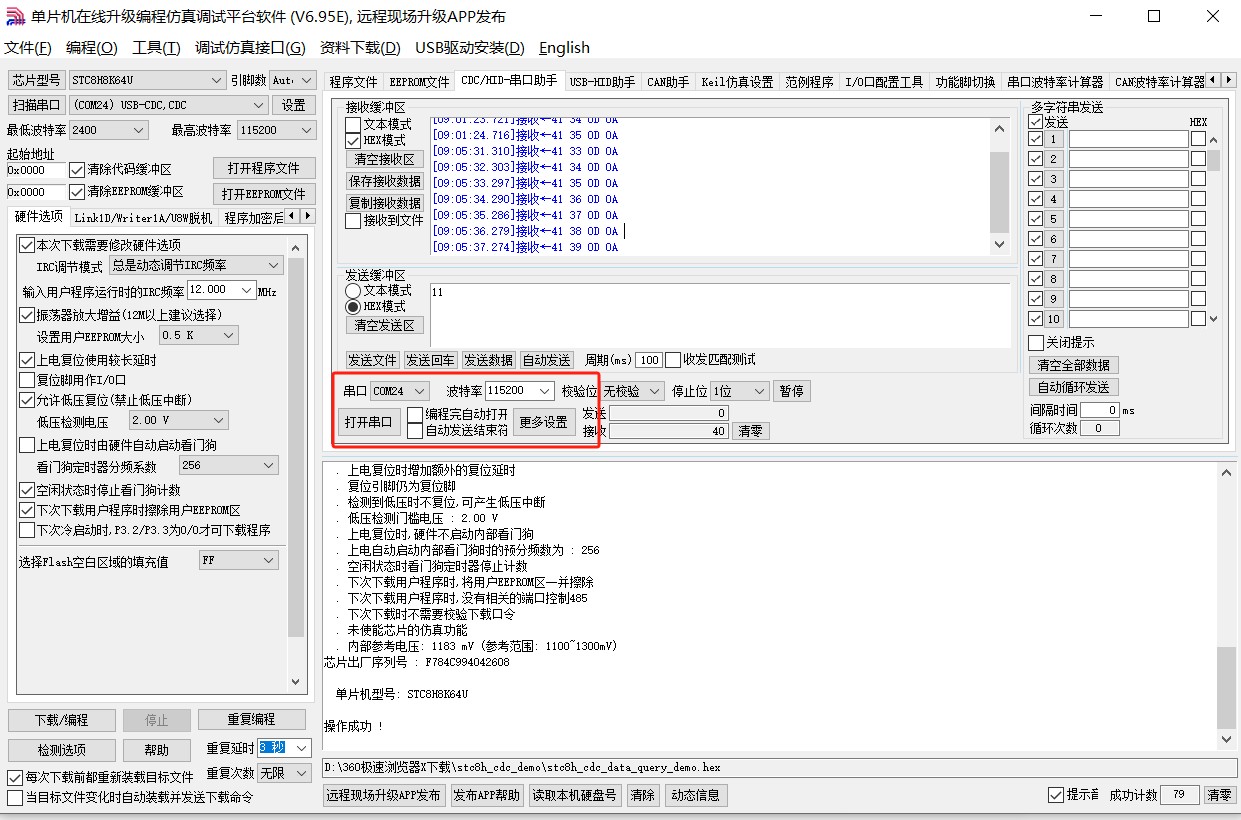The height and width of the screenshot is (820, 1241).
Task: Click multi-string send row 1 text field
Action: [1128, 139]
